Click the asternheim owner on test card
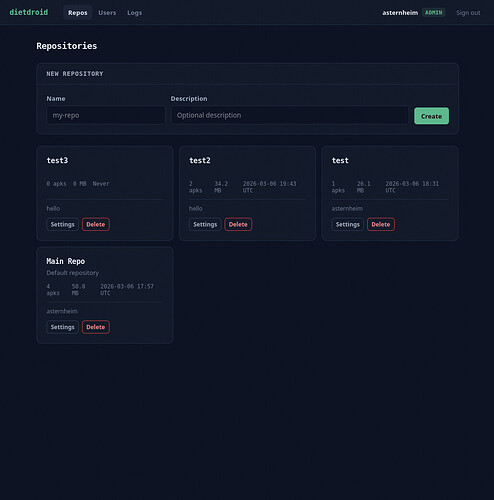This screenshot has width=494, height=500. tap(347, 208)
